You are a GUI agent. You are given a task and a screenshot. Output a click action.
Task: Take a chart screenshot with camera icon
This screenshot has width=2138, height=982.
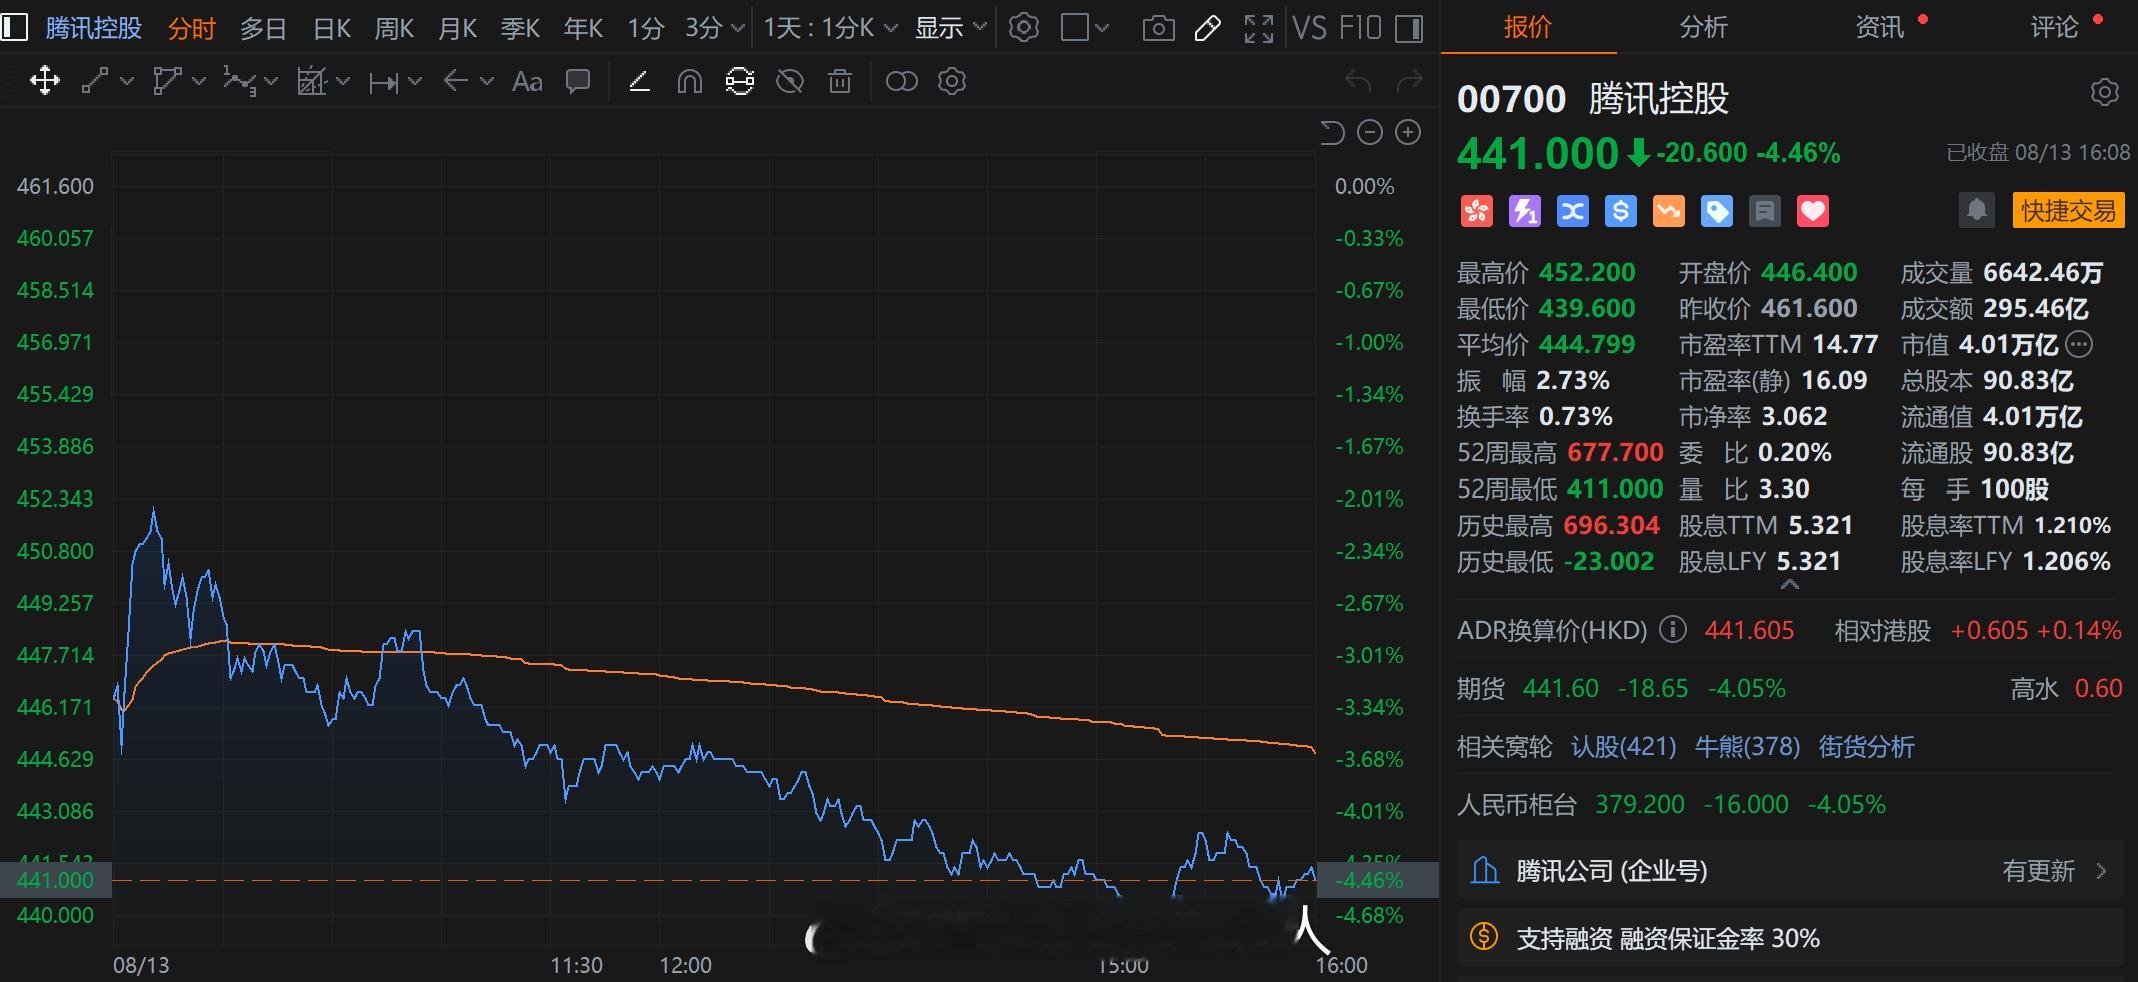(x=1158, y=28)
